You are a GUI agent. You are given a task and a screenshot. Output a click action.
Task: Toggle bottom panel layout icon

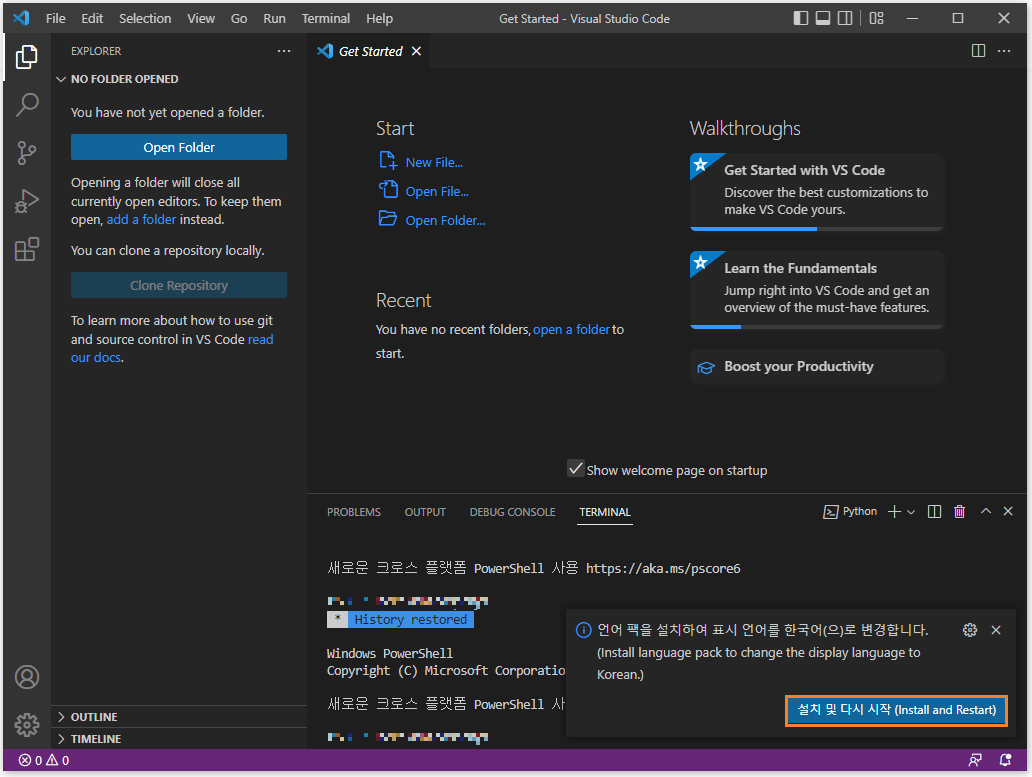tap(823, 18)
